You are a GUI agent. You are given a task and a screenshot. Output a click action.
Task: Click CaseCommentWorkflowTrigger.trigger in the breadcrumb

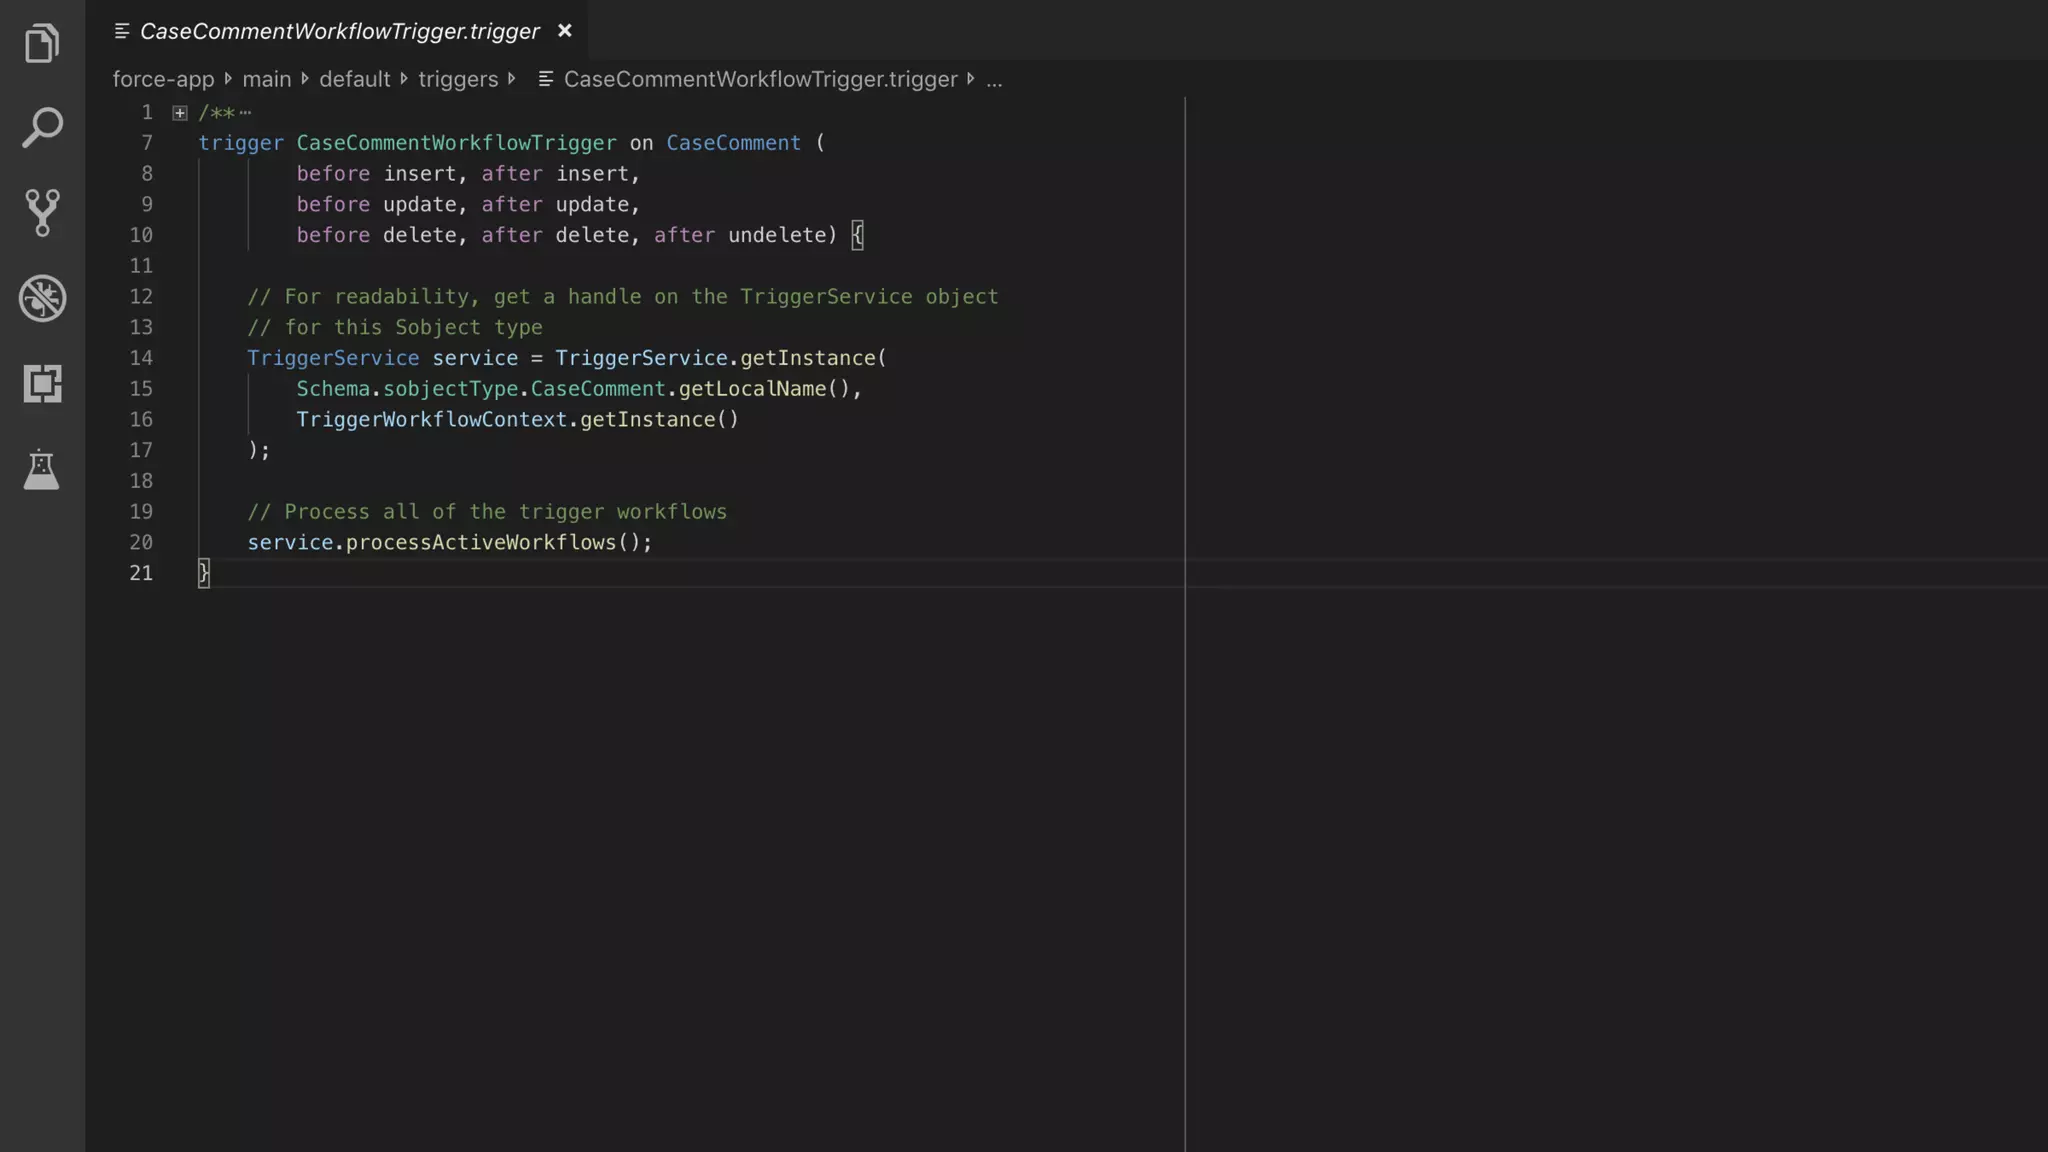[x=760, y=79]
